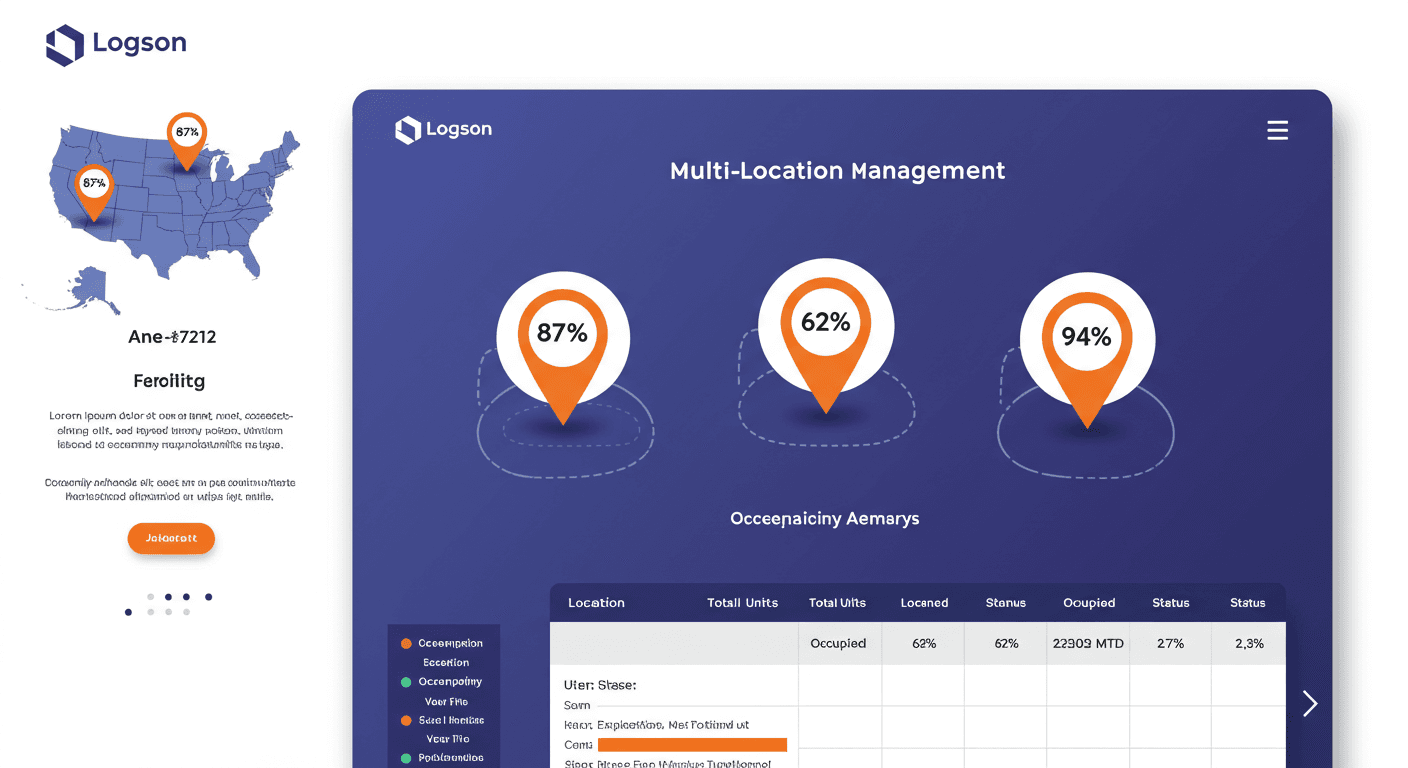
Task: Go to next slide with right chevron arrow
Action: point(1311,704)
